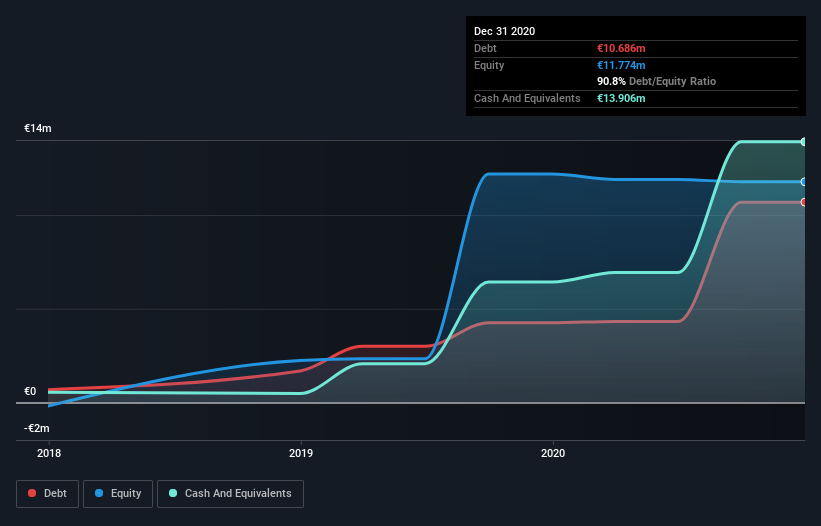Click the teal Cash And Equivalents legend dot
The image size is (821, 526).
click(x=173, y=493)
